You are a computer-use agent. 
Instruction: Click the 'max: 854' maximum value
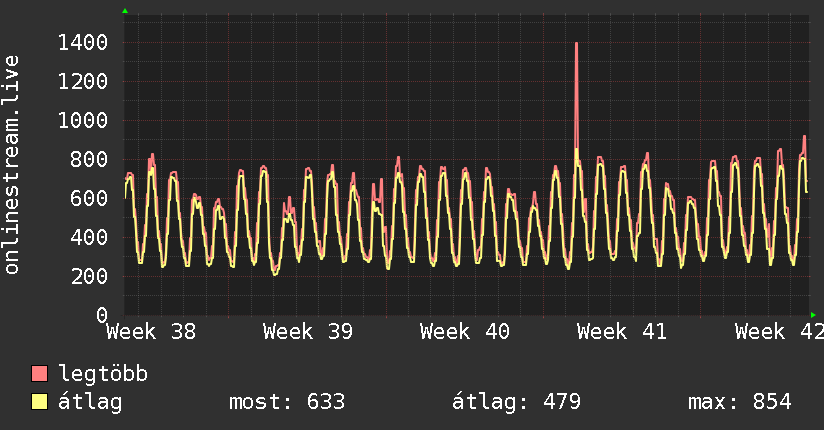[x=739, y=402]
